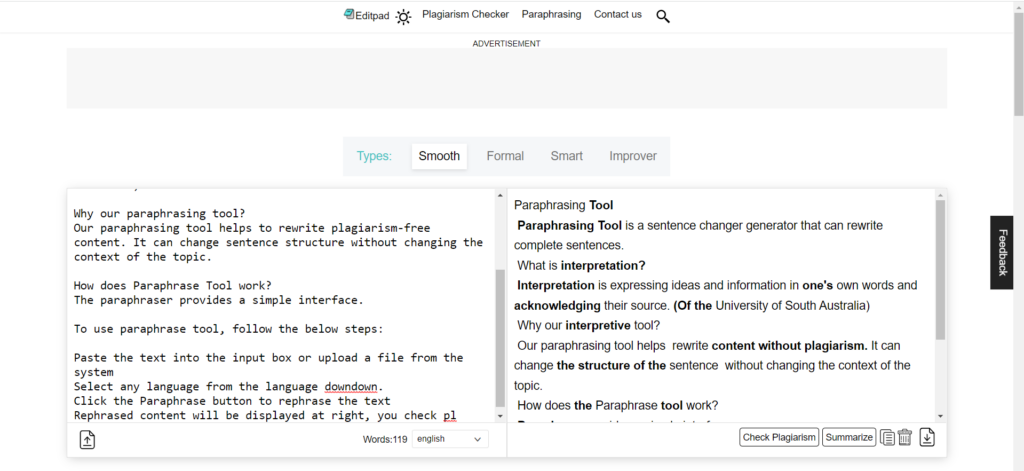Open the search magnifier icon
The height and width of the screenshot is (471, 1024).
click(663, 17)
